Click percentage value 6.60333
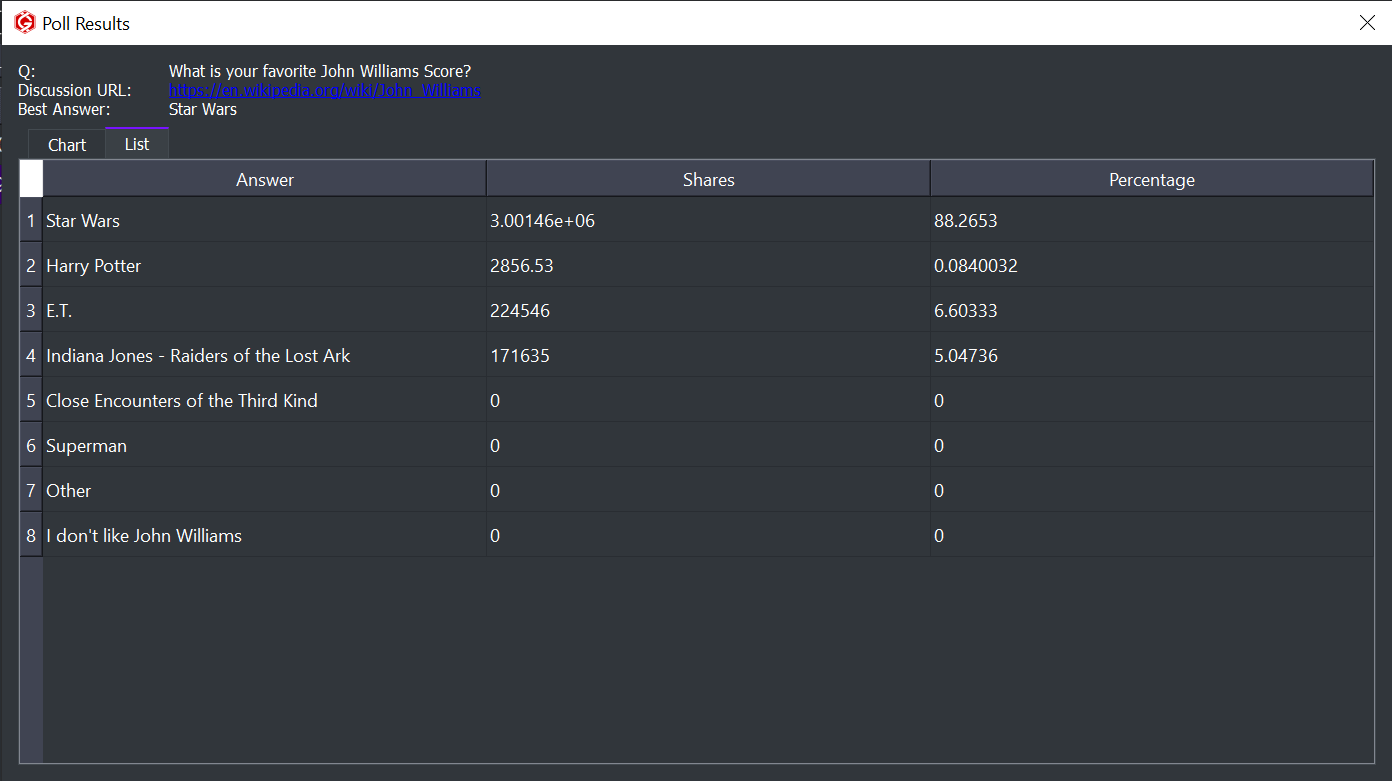 point(1152,310)
